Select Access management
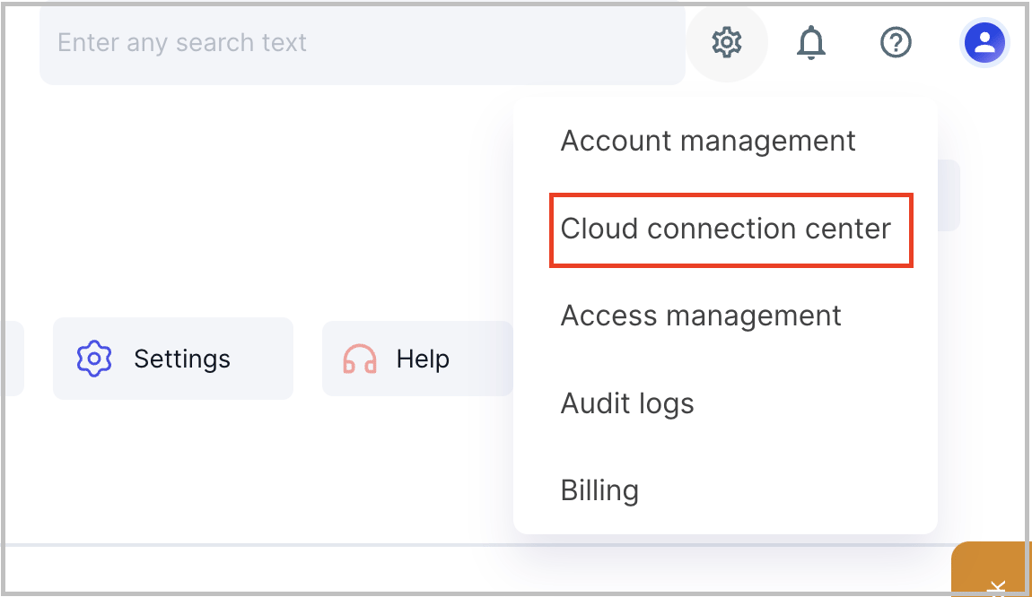The image size is (1032, 597). (701, 316)
